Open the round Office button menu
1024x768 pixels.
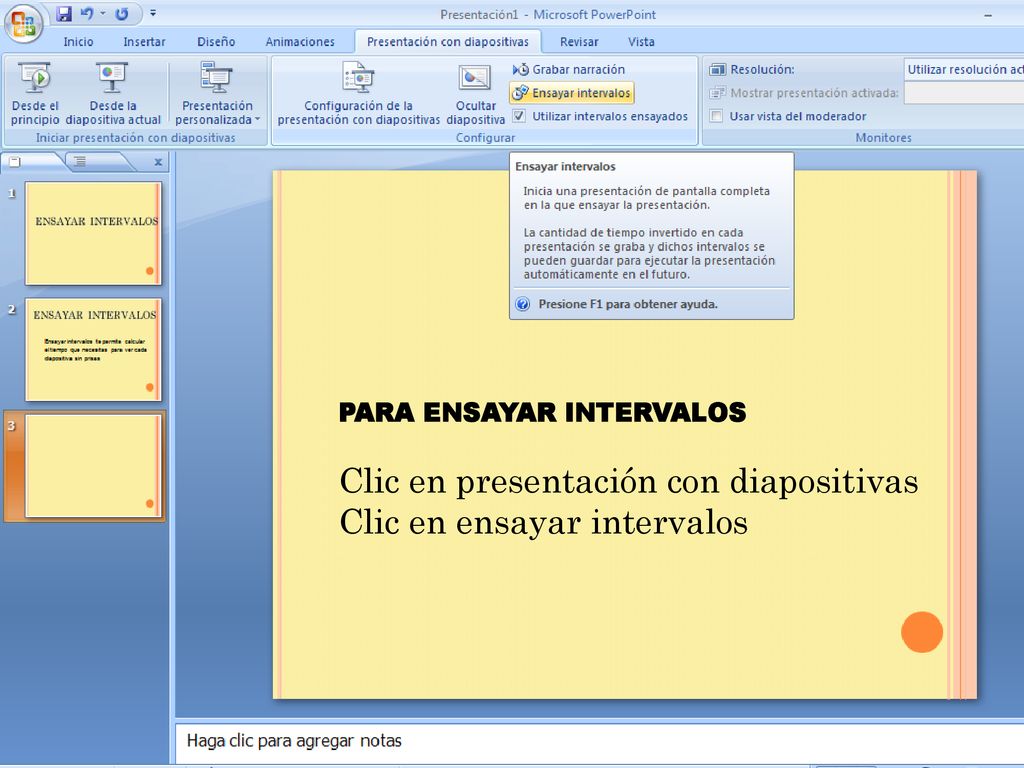click(x=24, y=24)
